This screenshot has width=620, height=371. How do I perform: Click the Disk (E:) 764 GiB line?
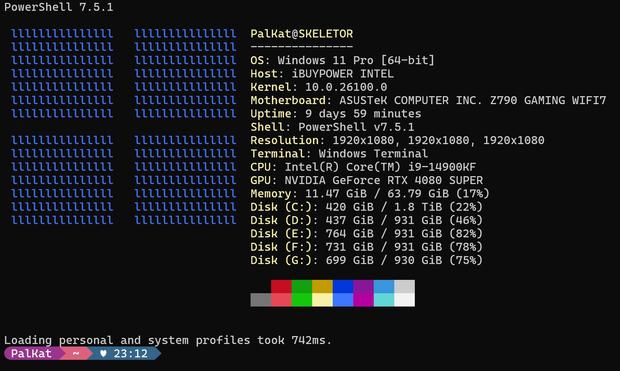point(367,233)
